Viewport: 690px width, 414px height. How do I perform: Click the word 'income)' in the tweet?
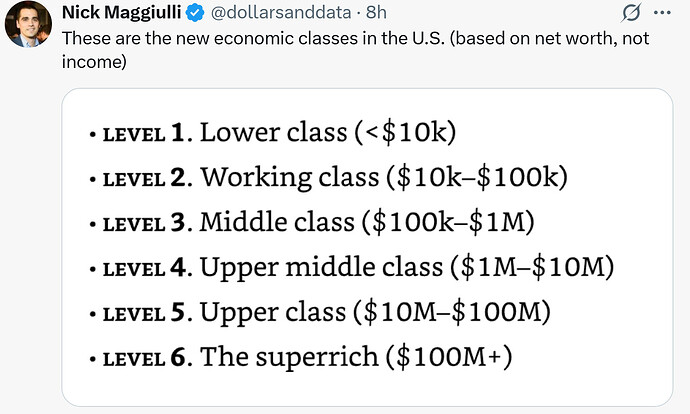94,62
